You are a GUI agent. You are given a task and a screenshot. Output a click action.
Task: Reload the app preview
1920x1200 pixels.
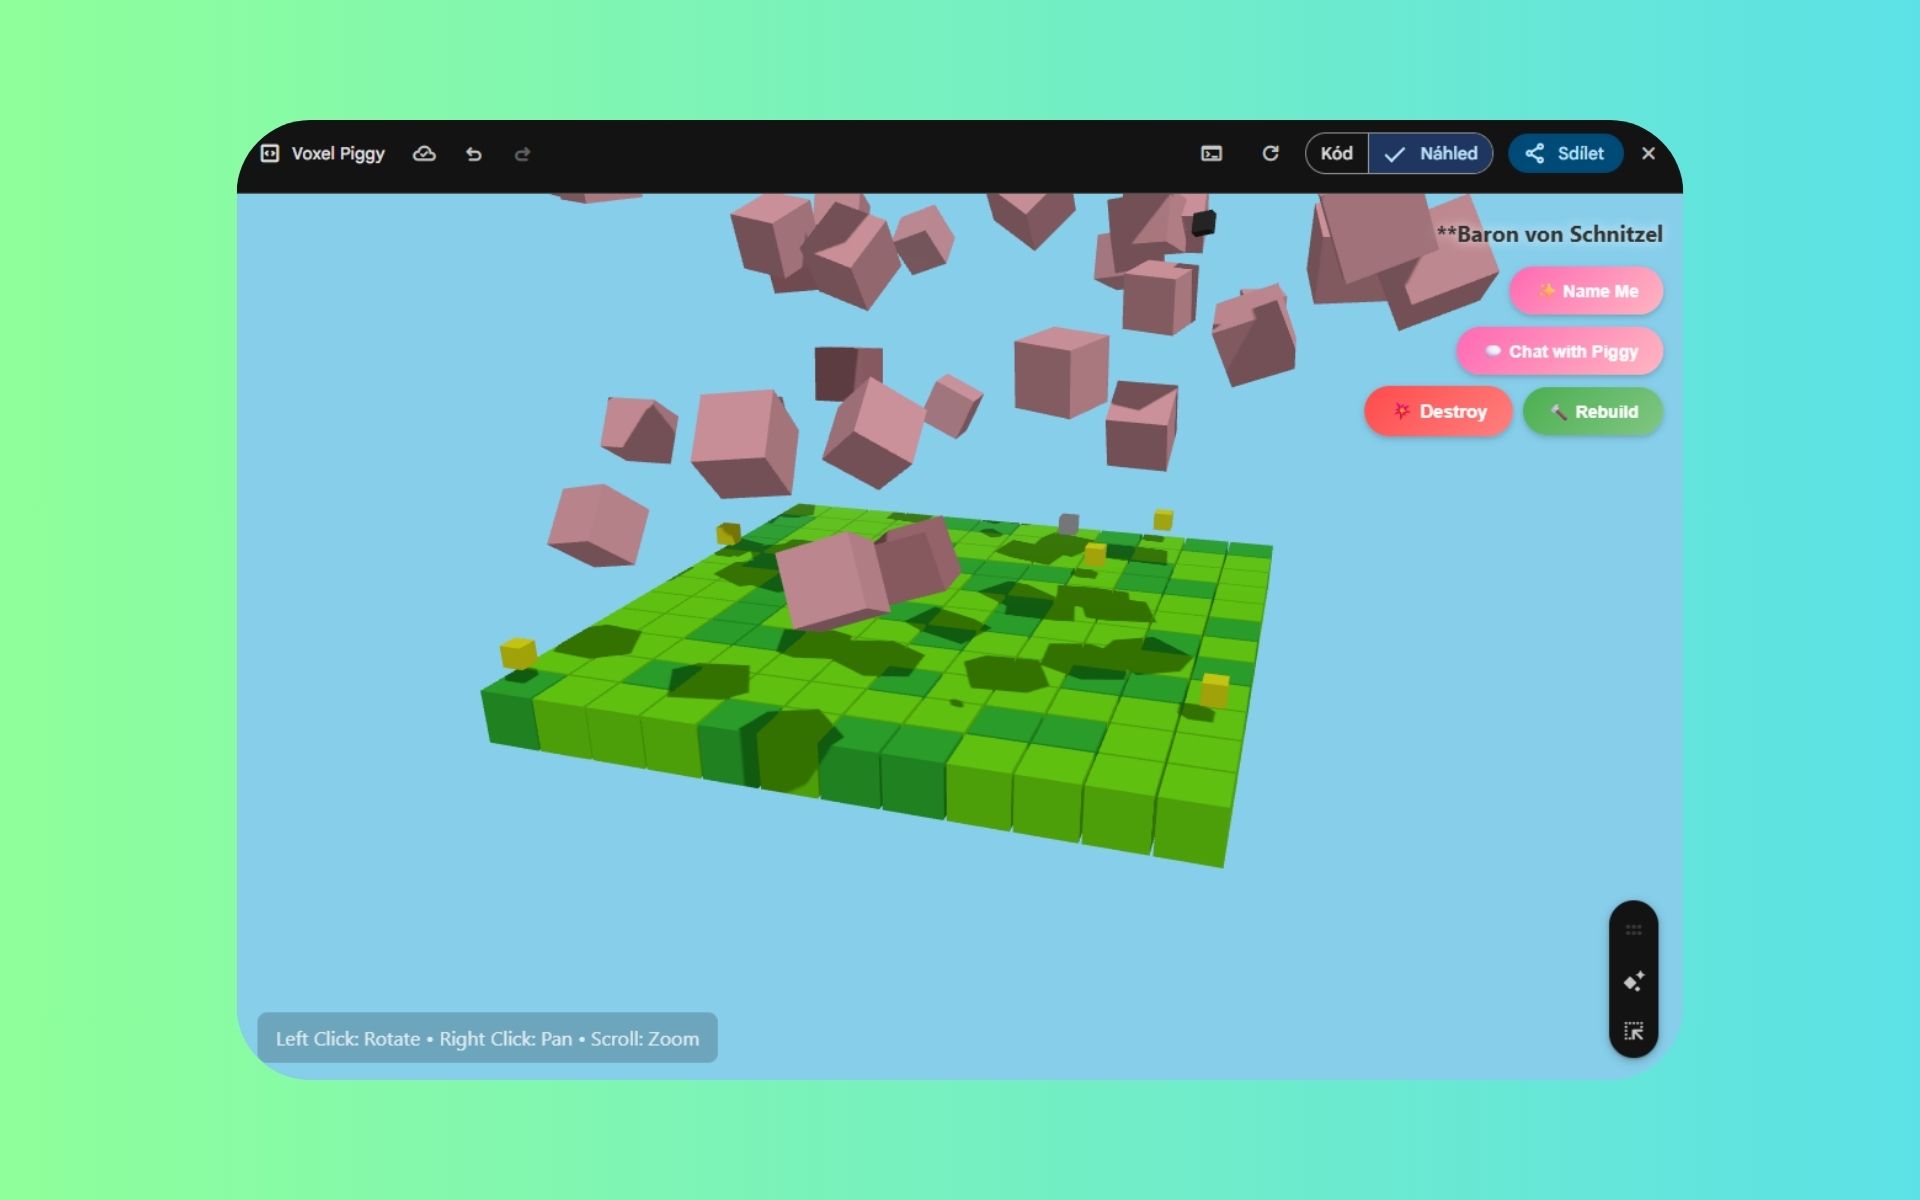[1270, 153]
